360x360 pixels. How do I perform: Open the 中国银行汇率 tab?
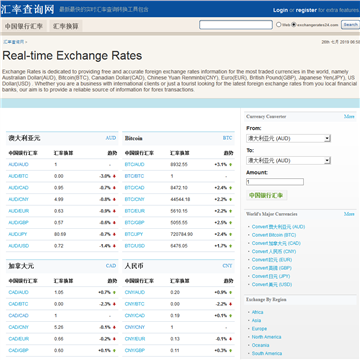24,26
